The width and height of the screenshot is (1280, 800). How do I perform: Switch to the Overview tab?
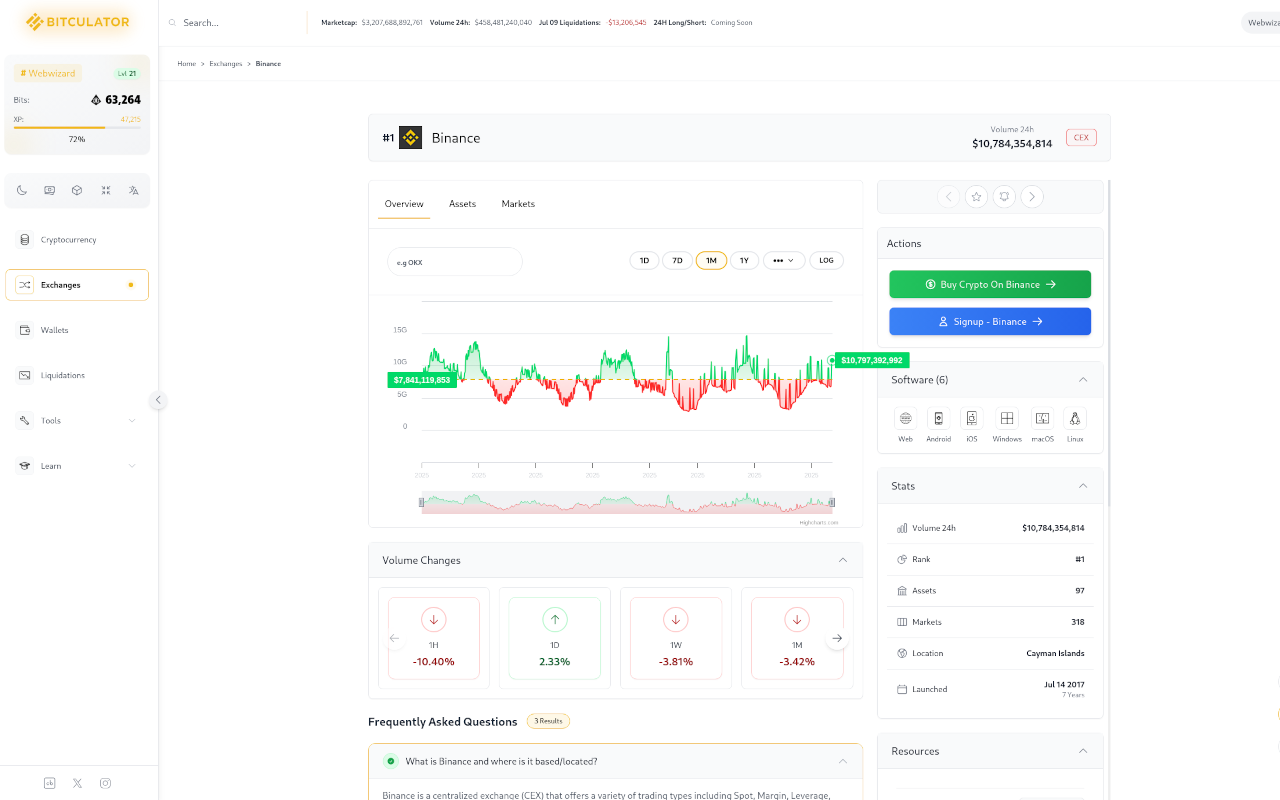(404, 204)
